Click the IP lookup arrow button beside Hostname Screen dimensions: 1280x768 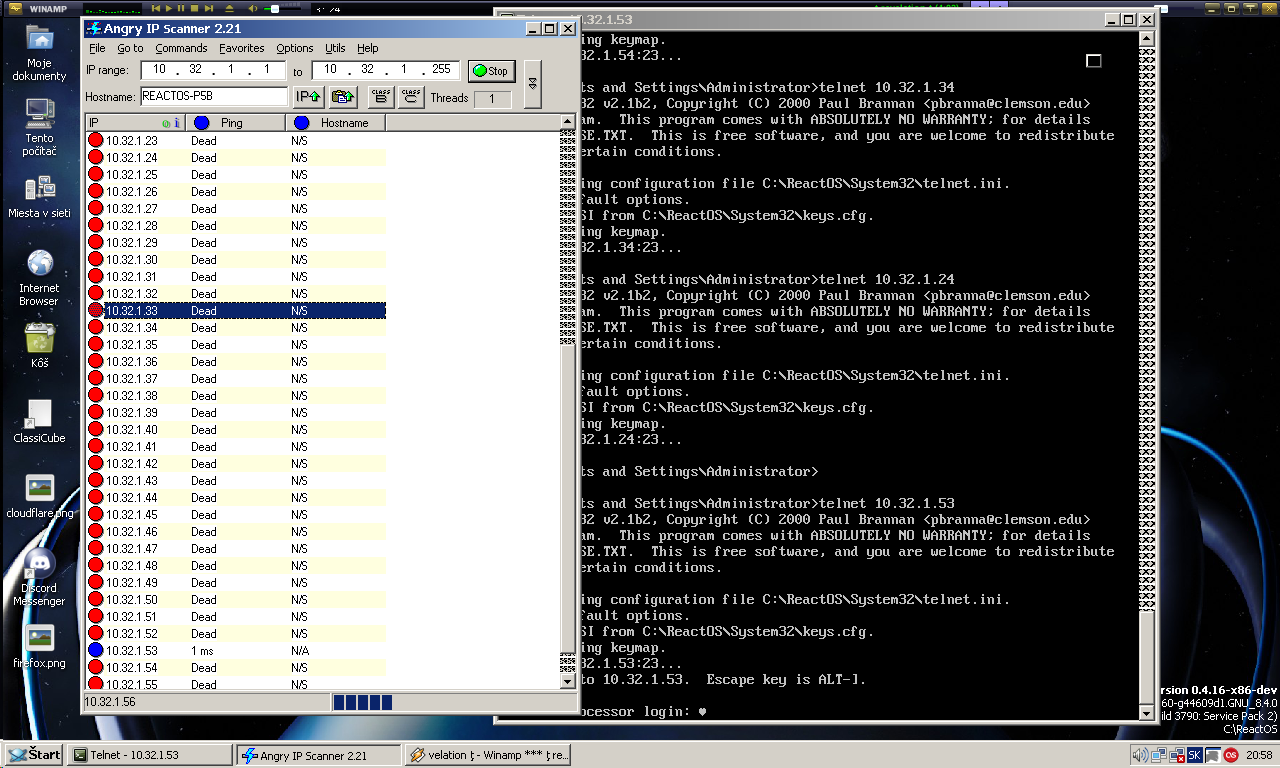coord(308,97)
